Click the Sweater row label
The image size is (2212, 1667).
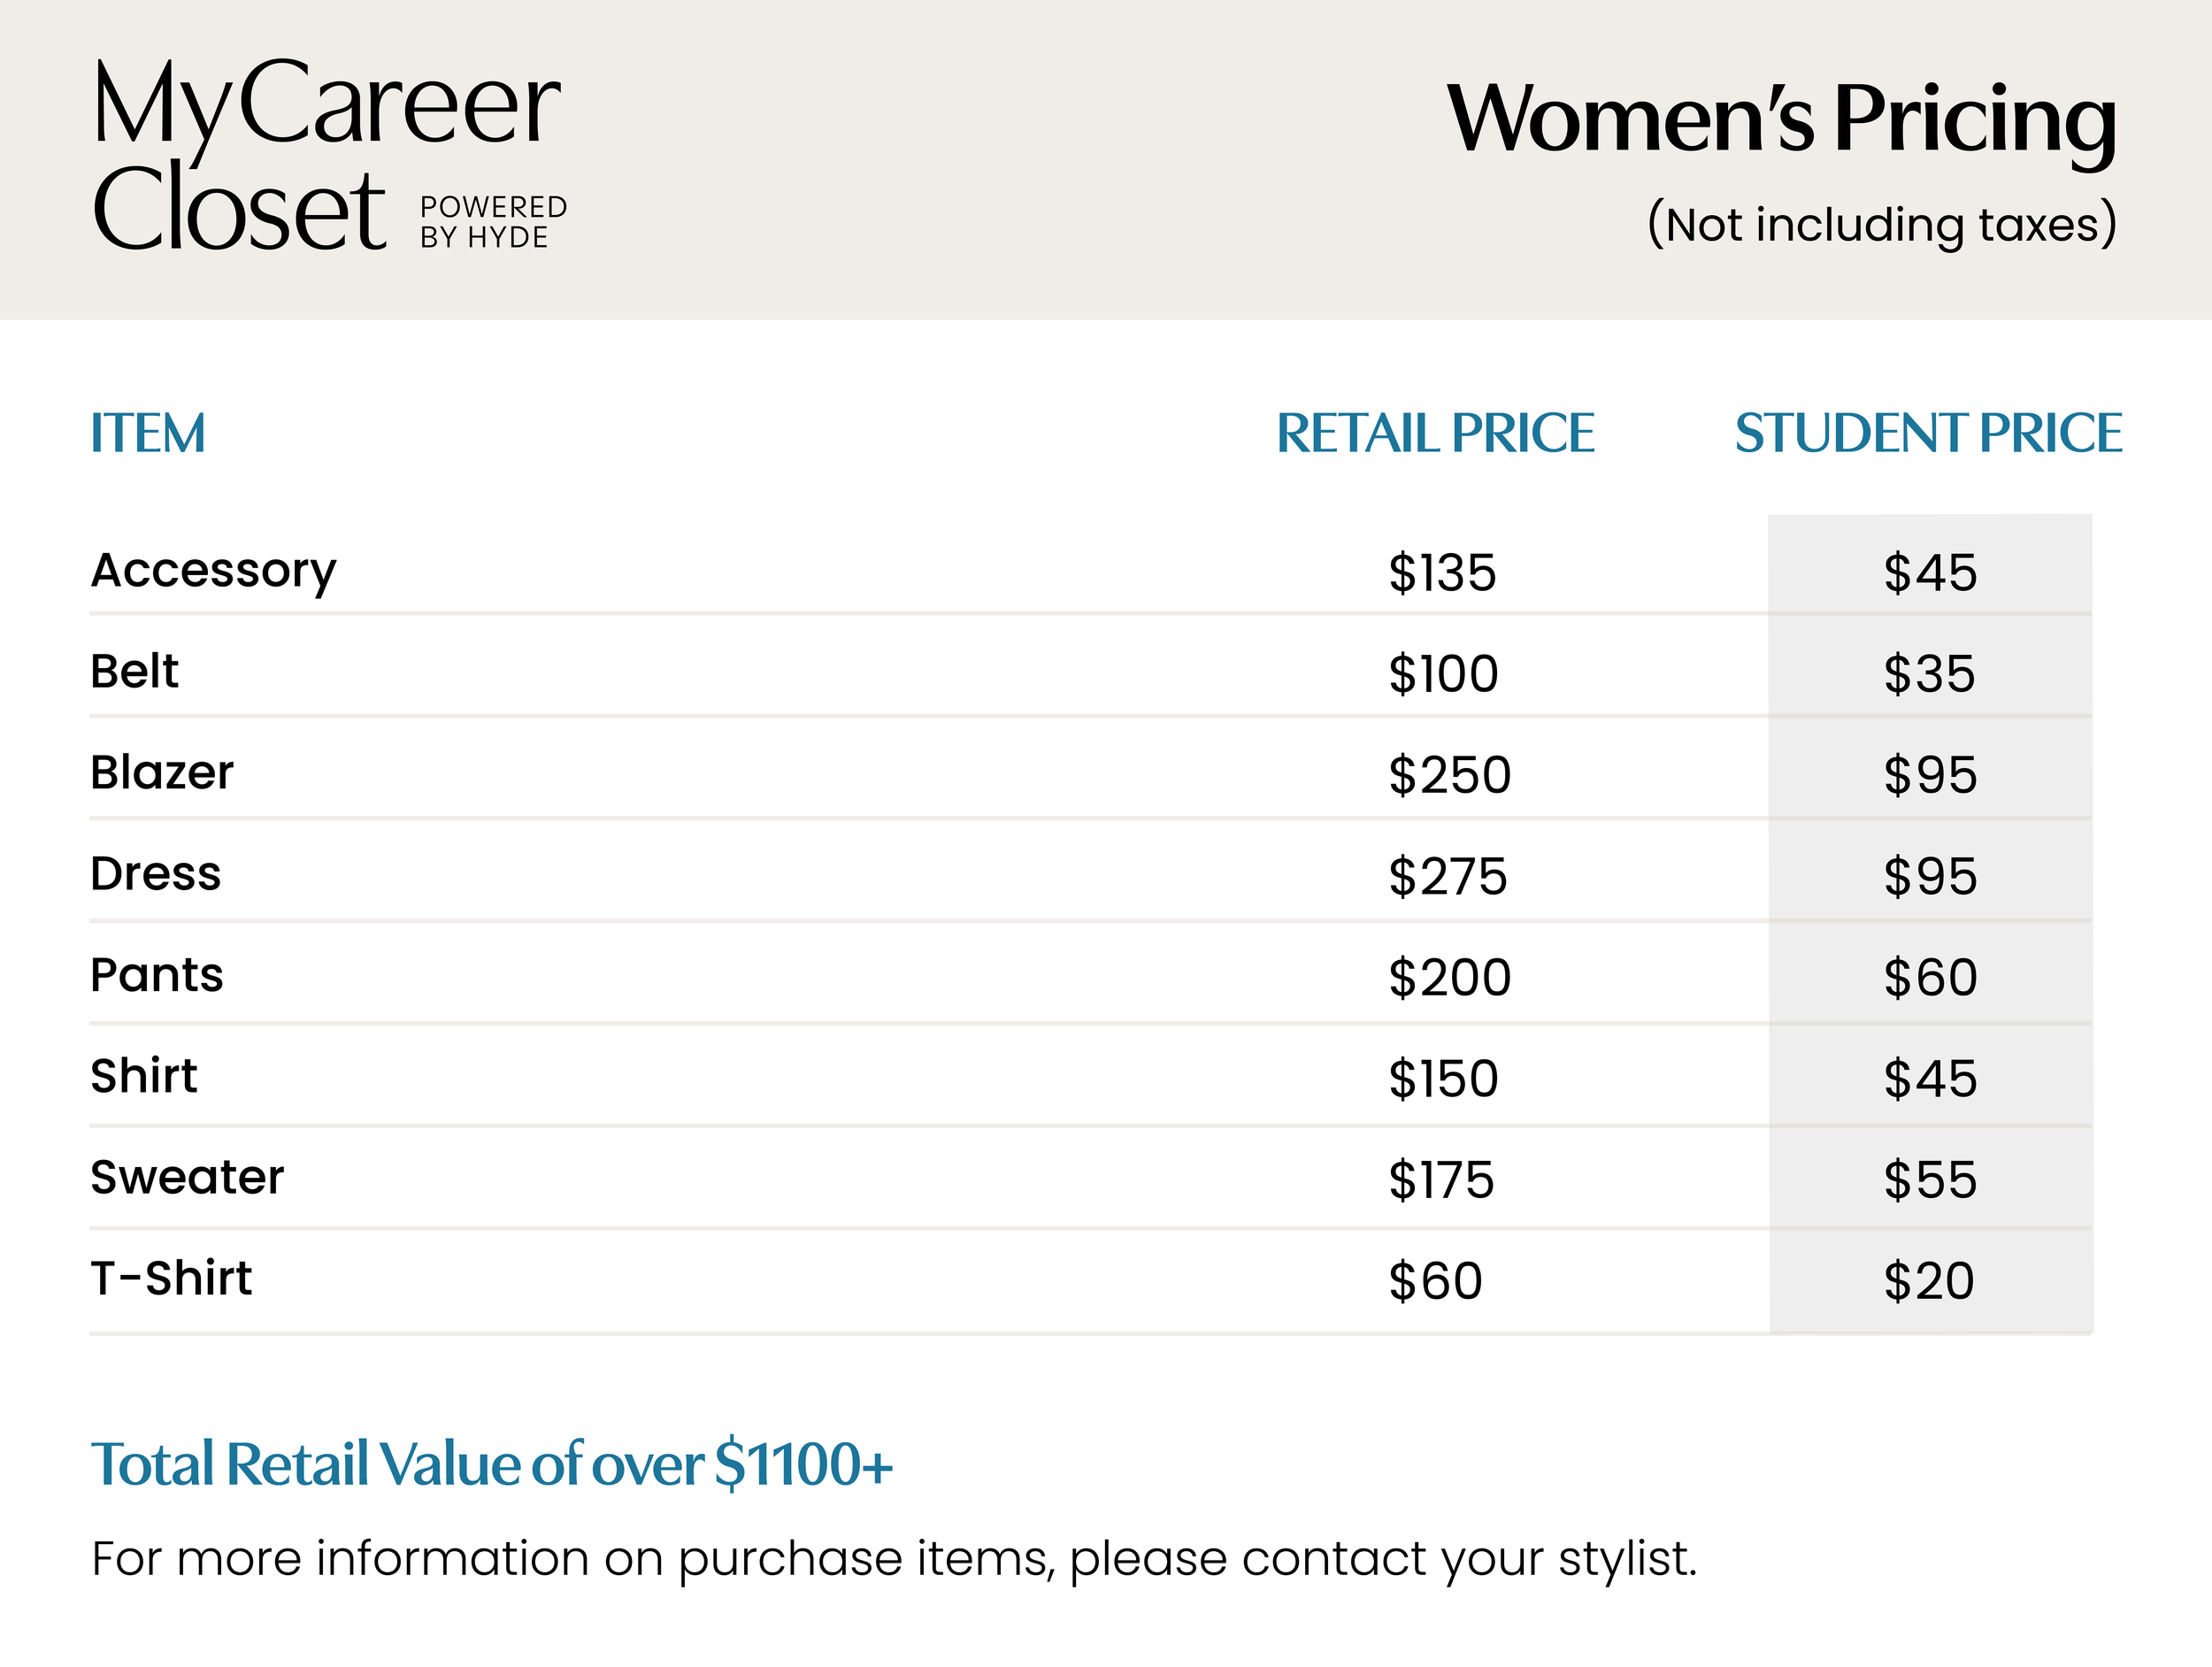(x=187, y=1177)
